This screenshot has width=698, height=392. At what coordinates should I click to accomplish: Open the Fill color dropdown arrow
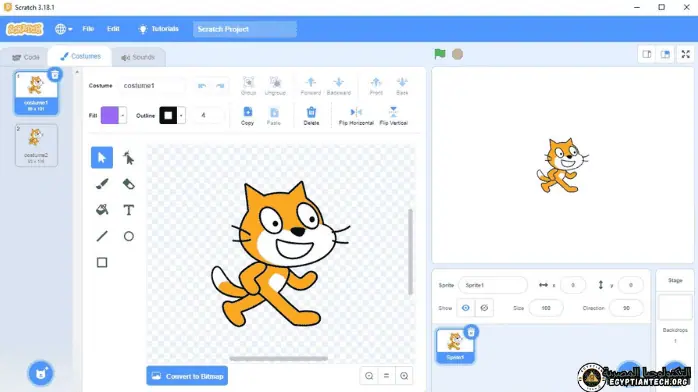click(x=122, y=116)
